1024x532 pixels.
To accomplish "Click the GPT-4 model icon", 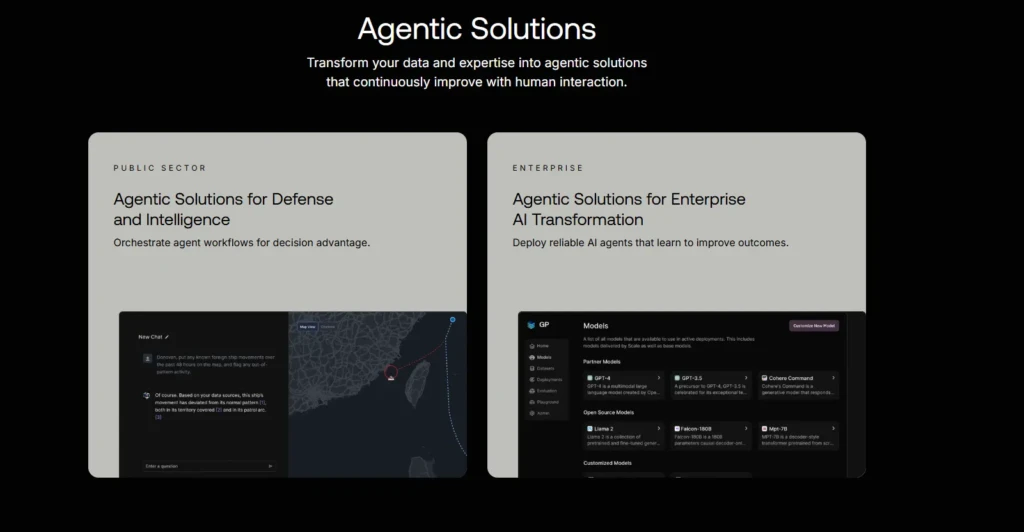I will coord(590,378).
